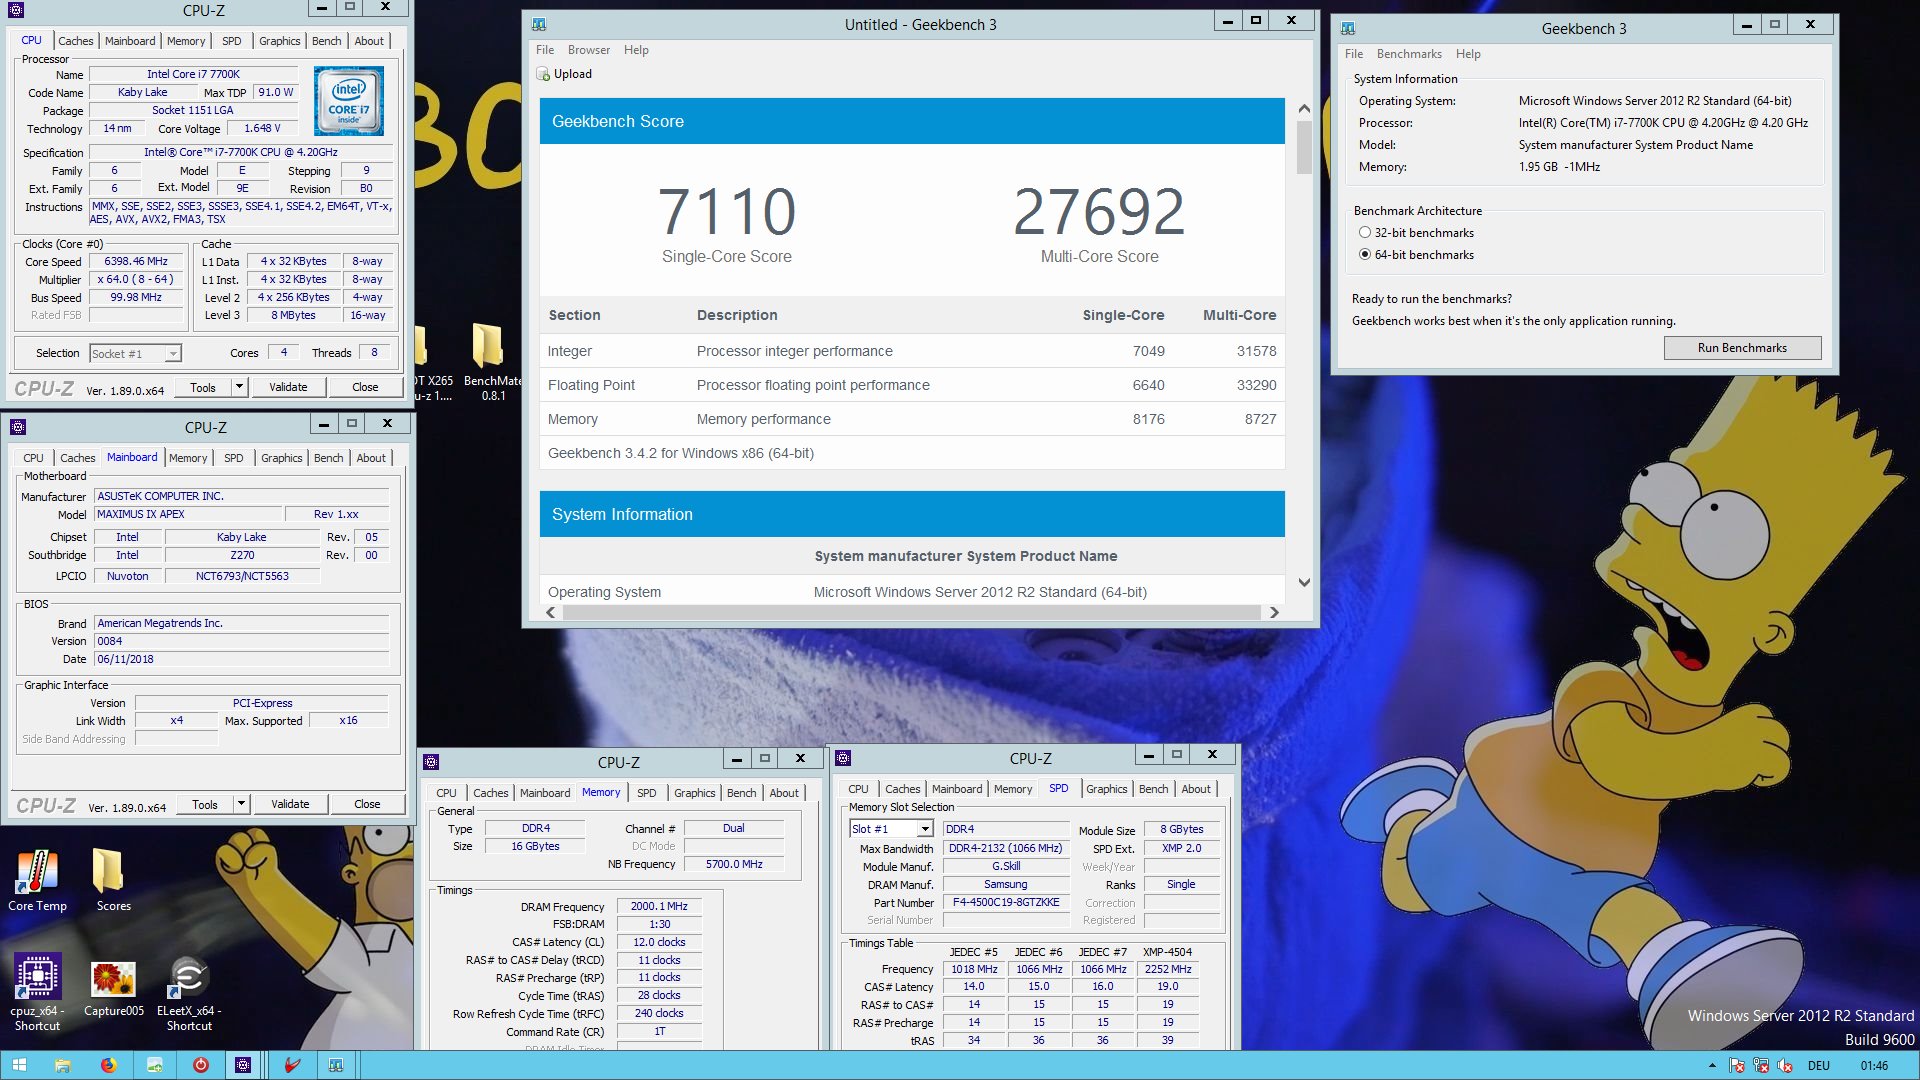Click Close in the Mainboard CPU-Z window
The height and width of the screenshot is (1080, 1920).
point(367,804)
